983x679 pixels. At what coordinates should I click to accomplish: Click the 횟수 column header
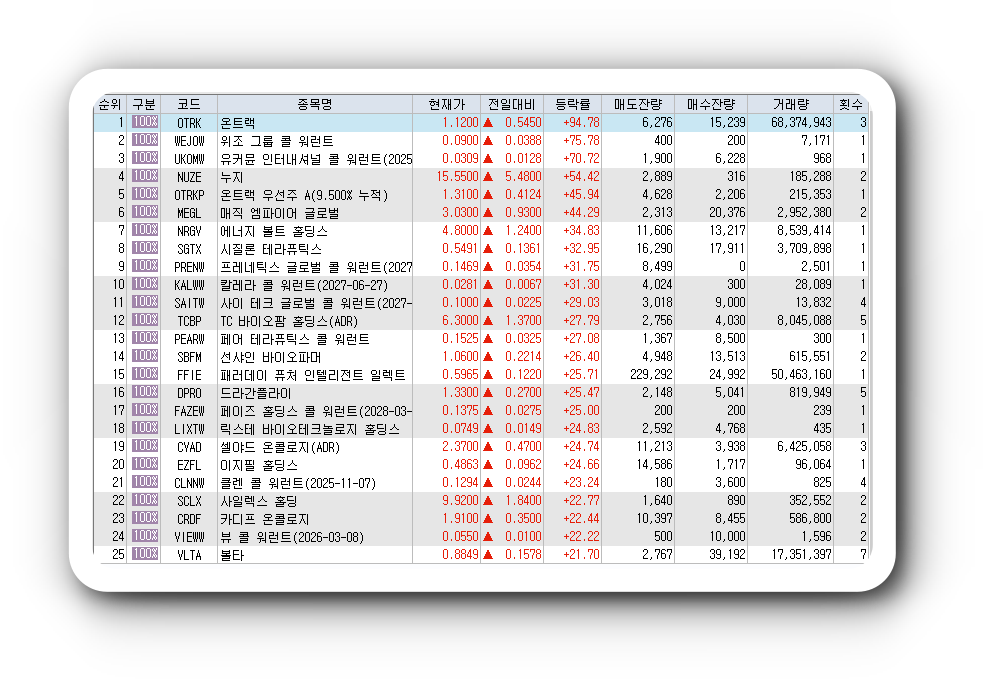pyautogui.click(x=851, y=104)
